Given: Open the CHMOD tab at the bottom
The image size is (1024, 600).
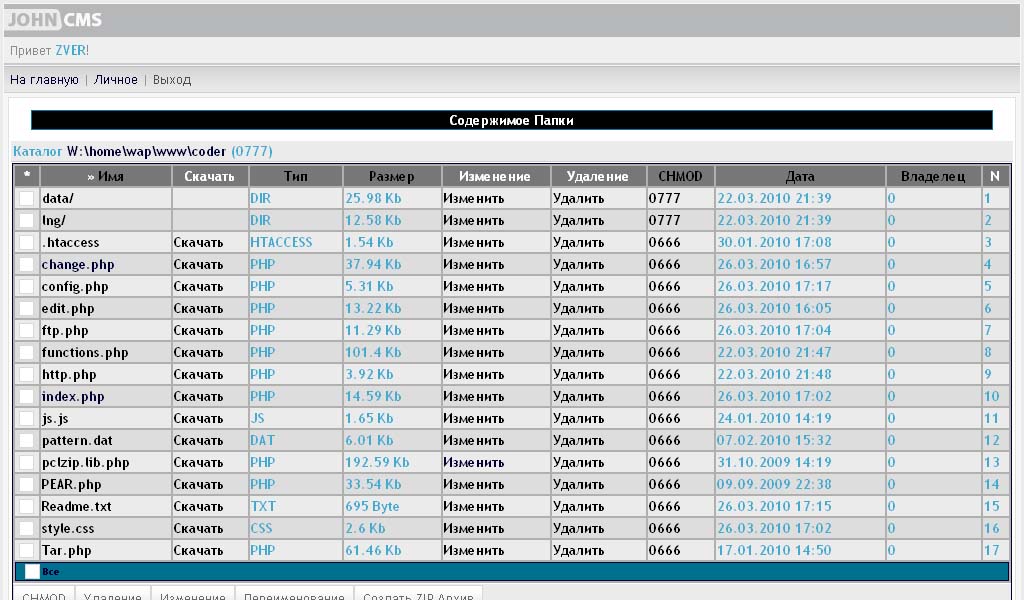Looking at the screenshot, I should pos(44,595).
